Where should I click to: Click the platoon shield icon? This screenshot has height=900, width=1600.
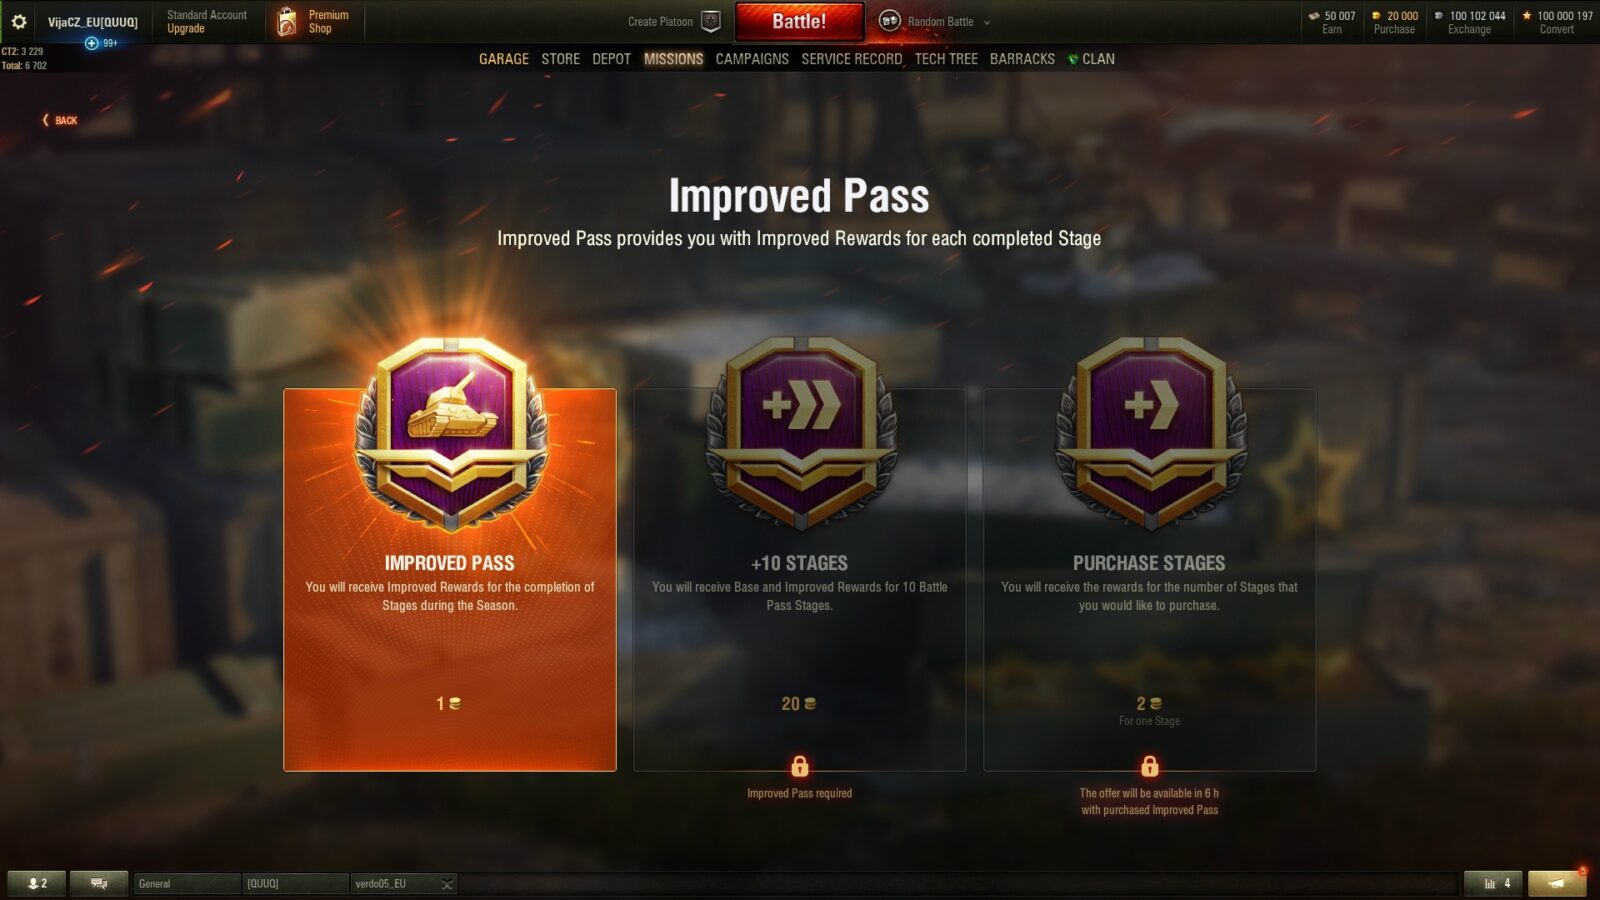point(711,21)
